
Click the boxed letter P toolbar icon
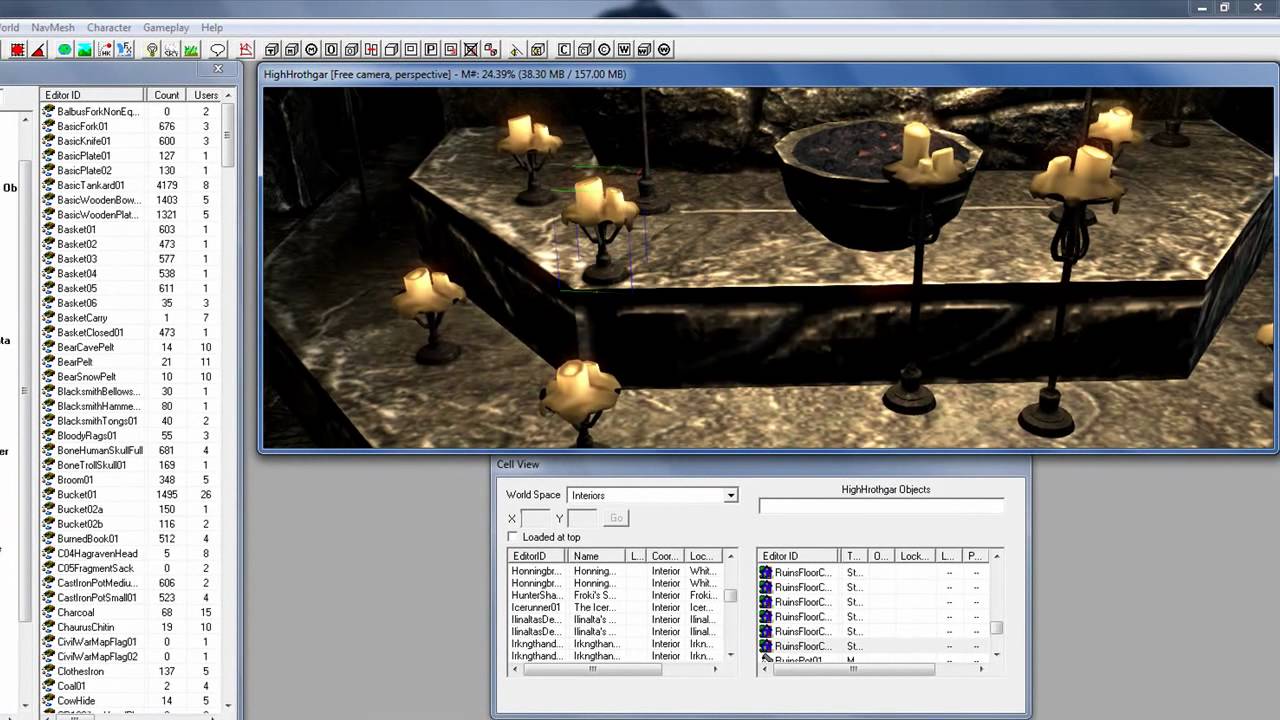coord(431,49)
